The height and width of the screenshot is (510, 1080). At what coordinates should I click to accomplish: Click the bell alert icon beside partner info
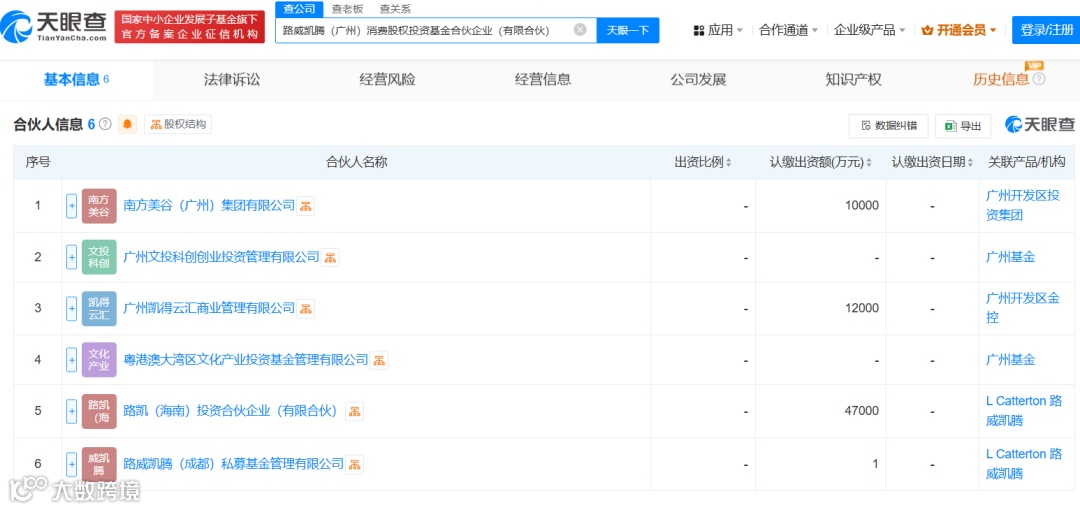tap(127, 124)
